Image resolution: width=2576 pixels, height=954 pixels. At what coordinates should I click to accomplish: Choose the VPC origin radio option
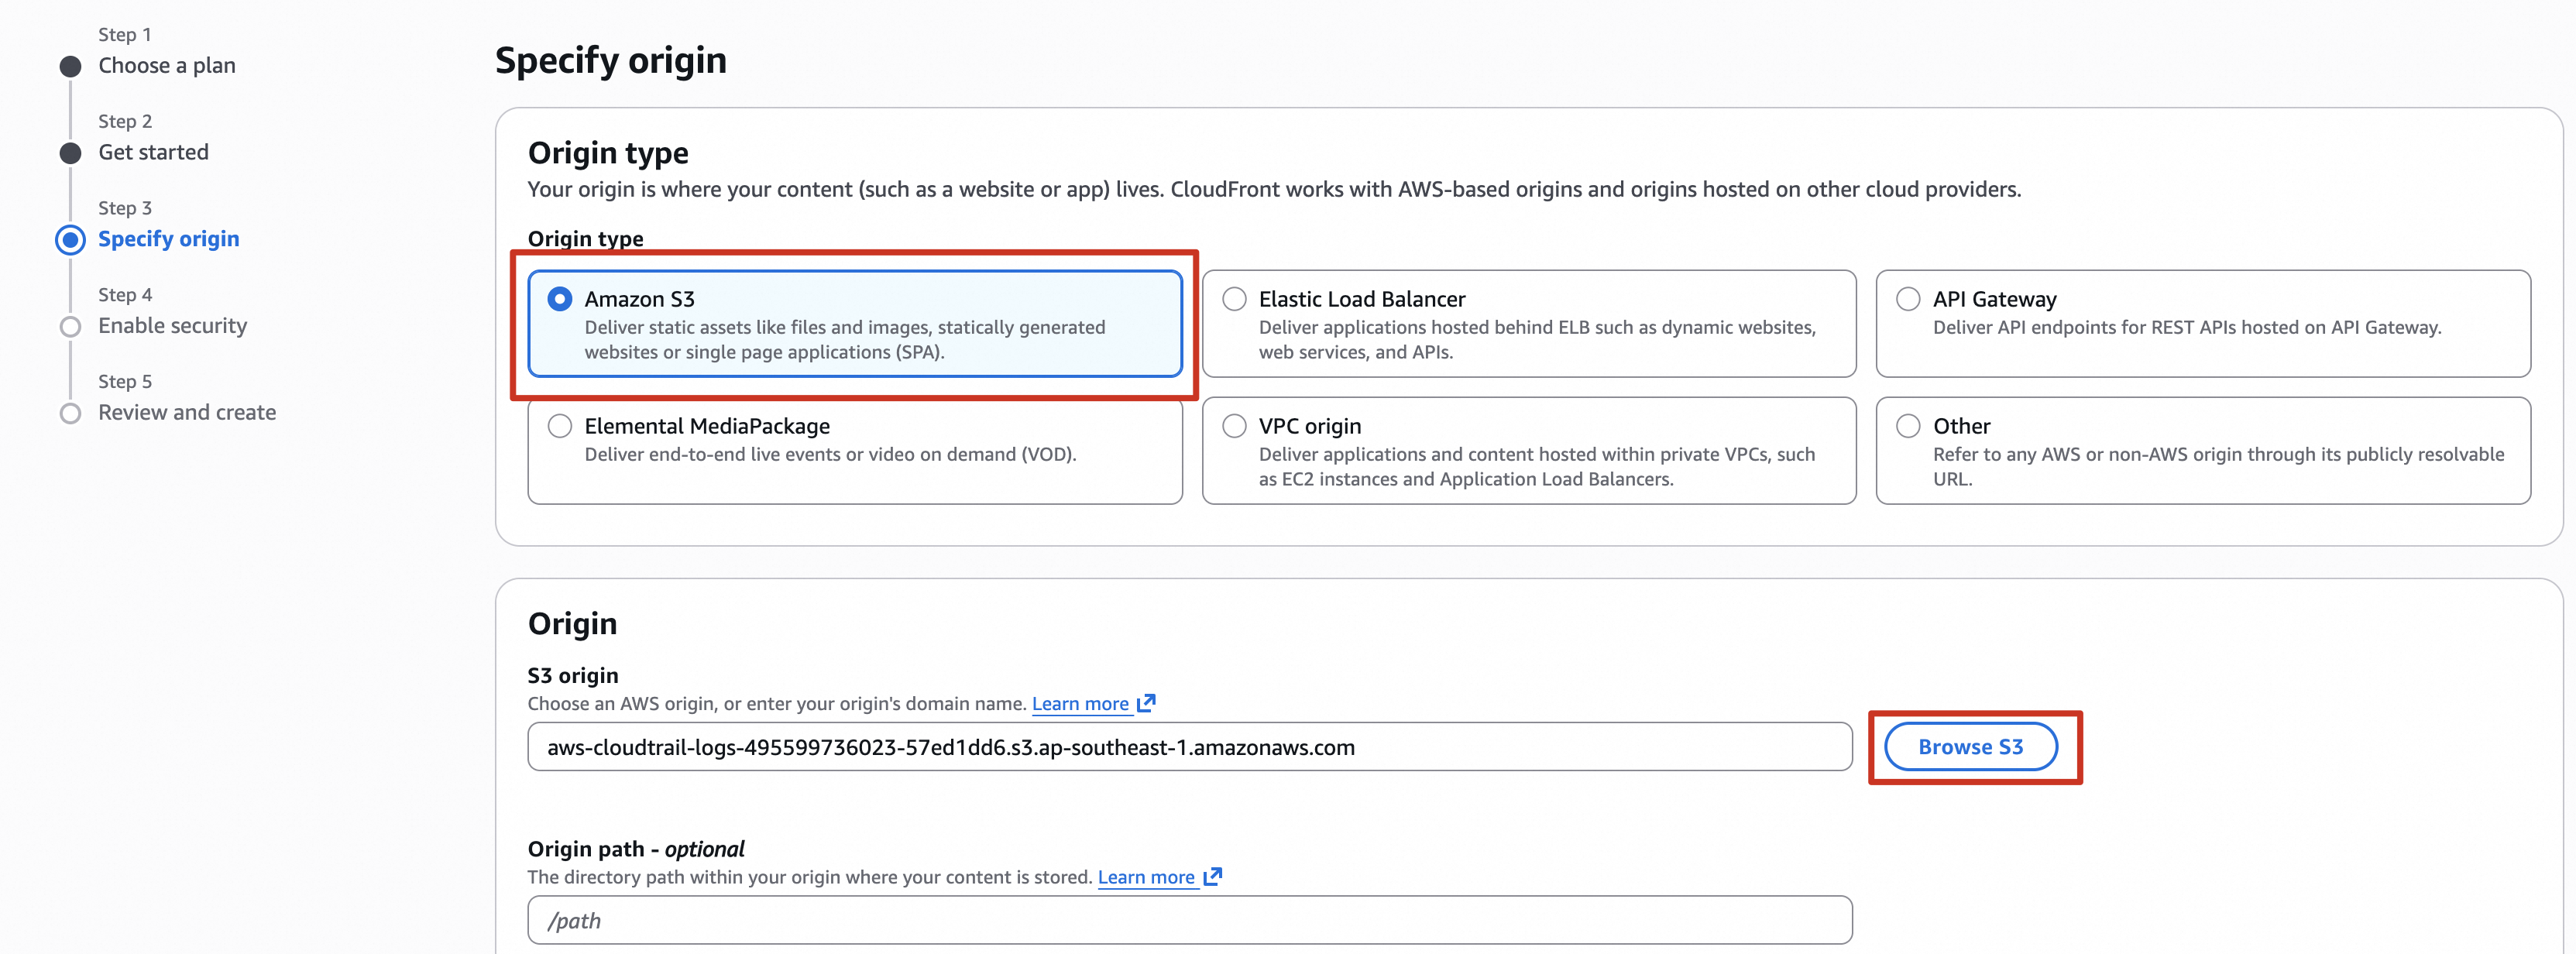(x=1234, y=426)
